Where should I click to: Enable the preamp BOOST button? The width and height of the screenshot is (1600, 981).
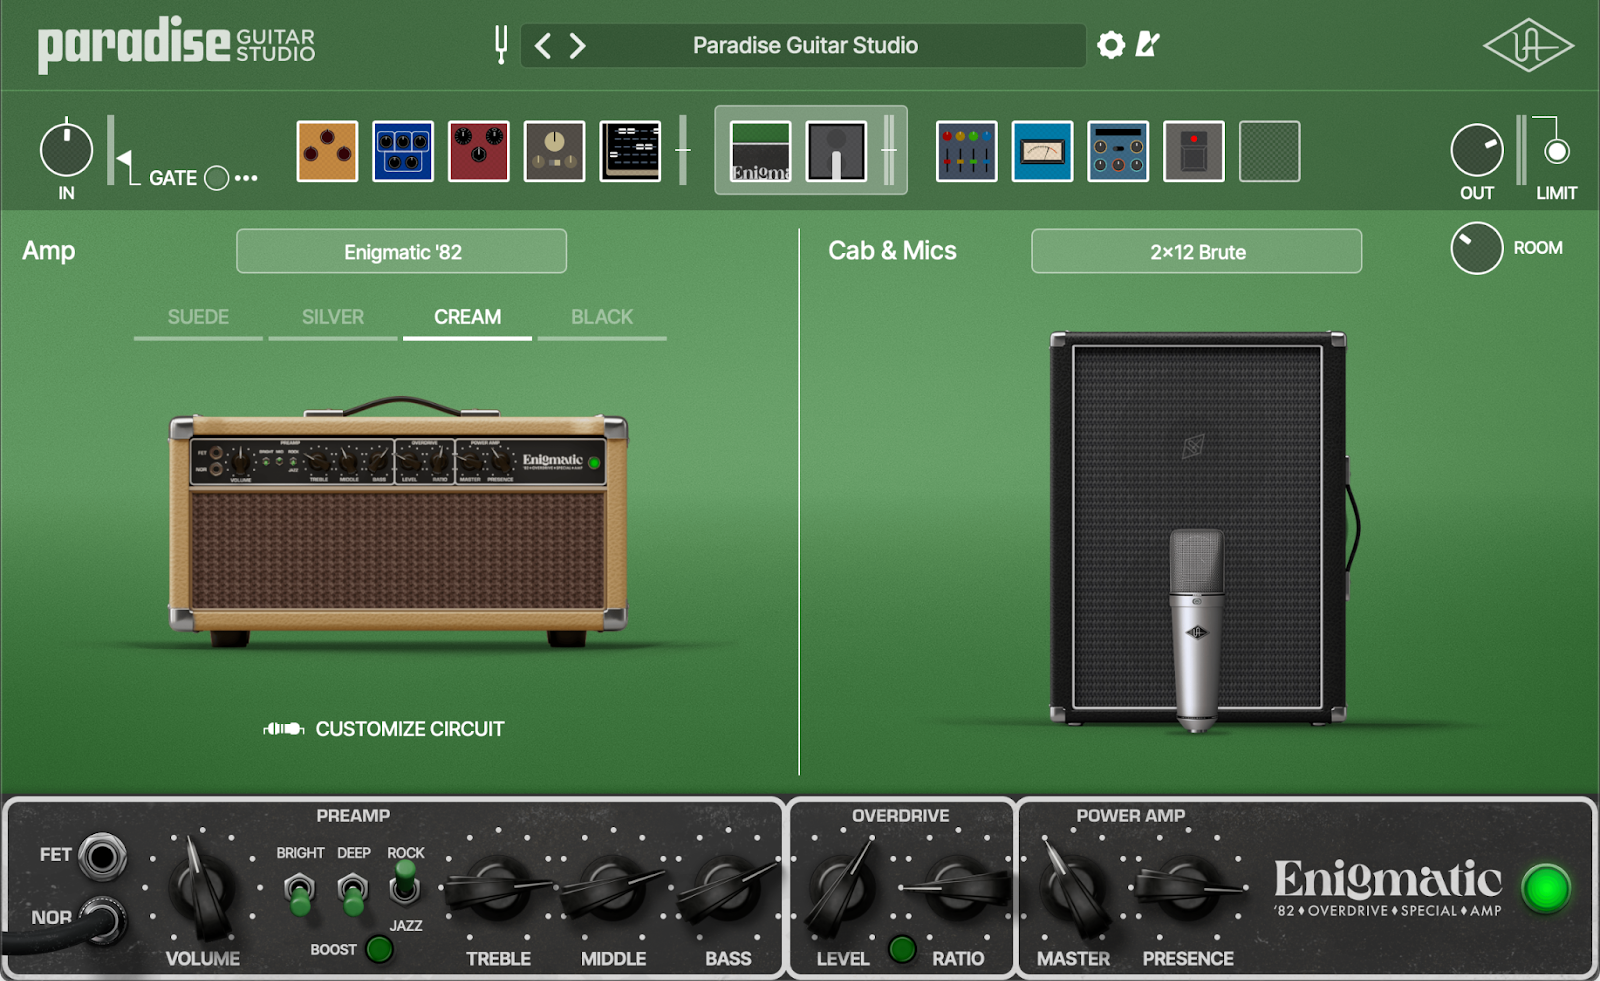[379, 949]
